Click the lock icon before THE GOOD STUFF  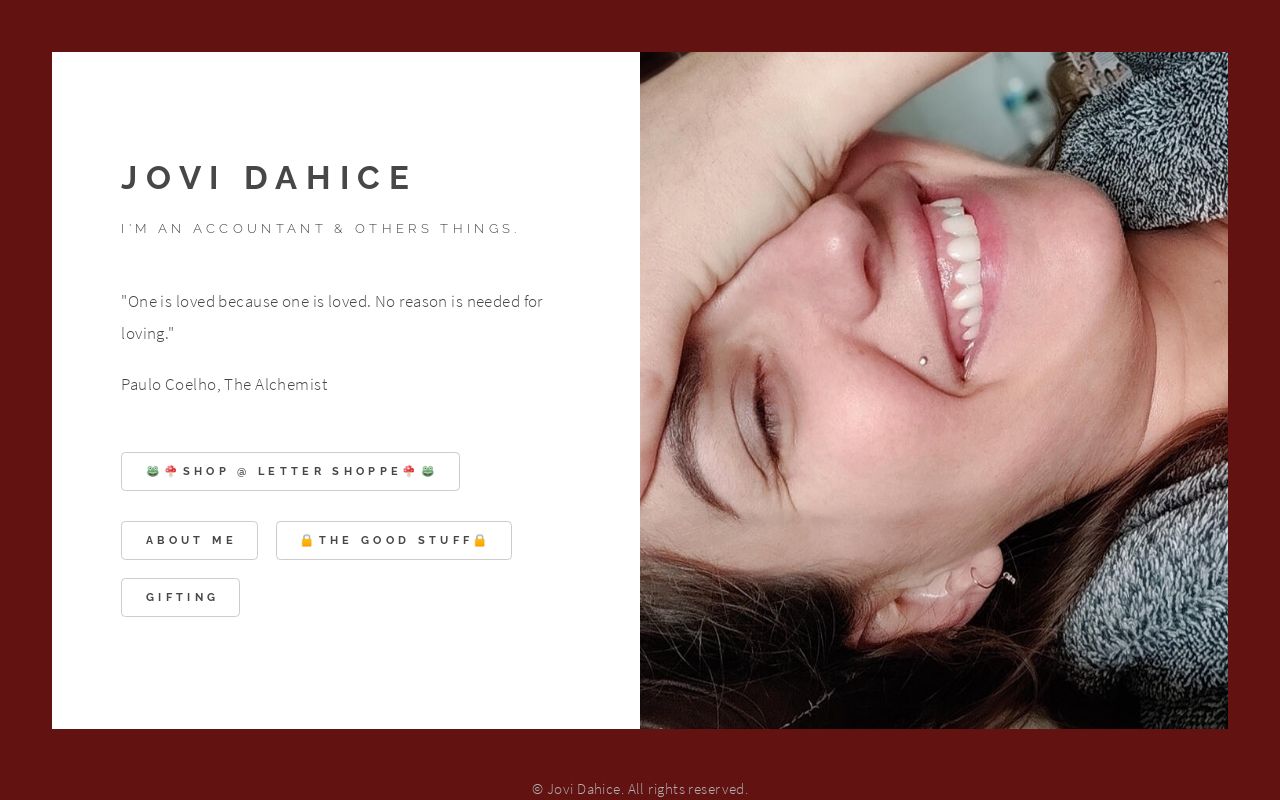click(307, 540)
